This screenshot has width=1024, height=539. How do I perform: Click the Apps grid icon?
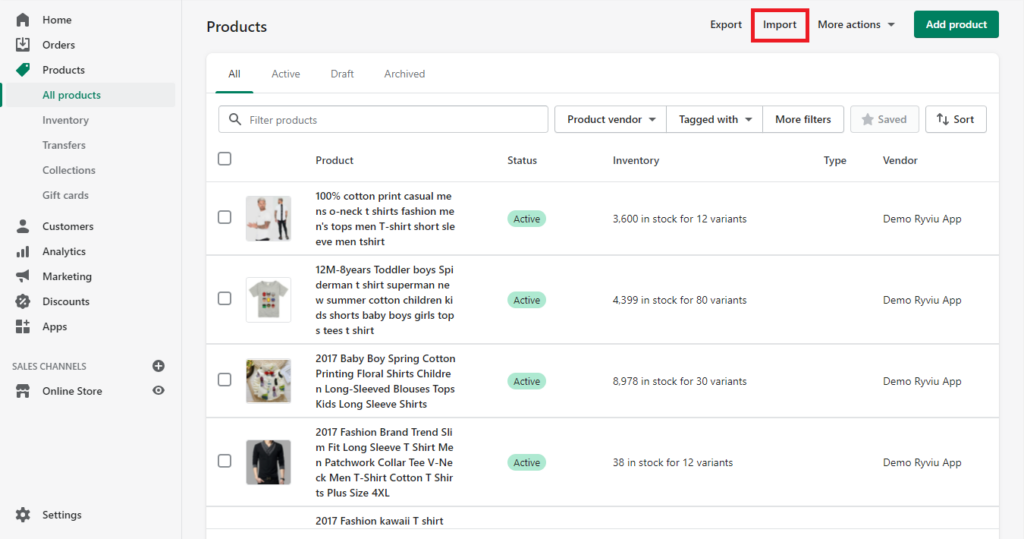[23, 326]
